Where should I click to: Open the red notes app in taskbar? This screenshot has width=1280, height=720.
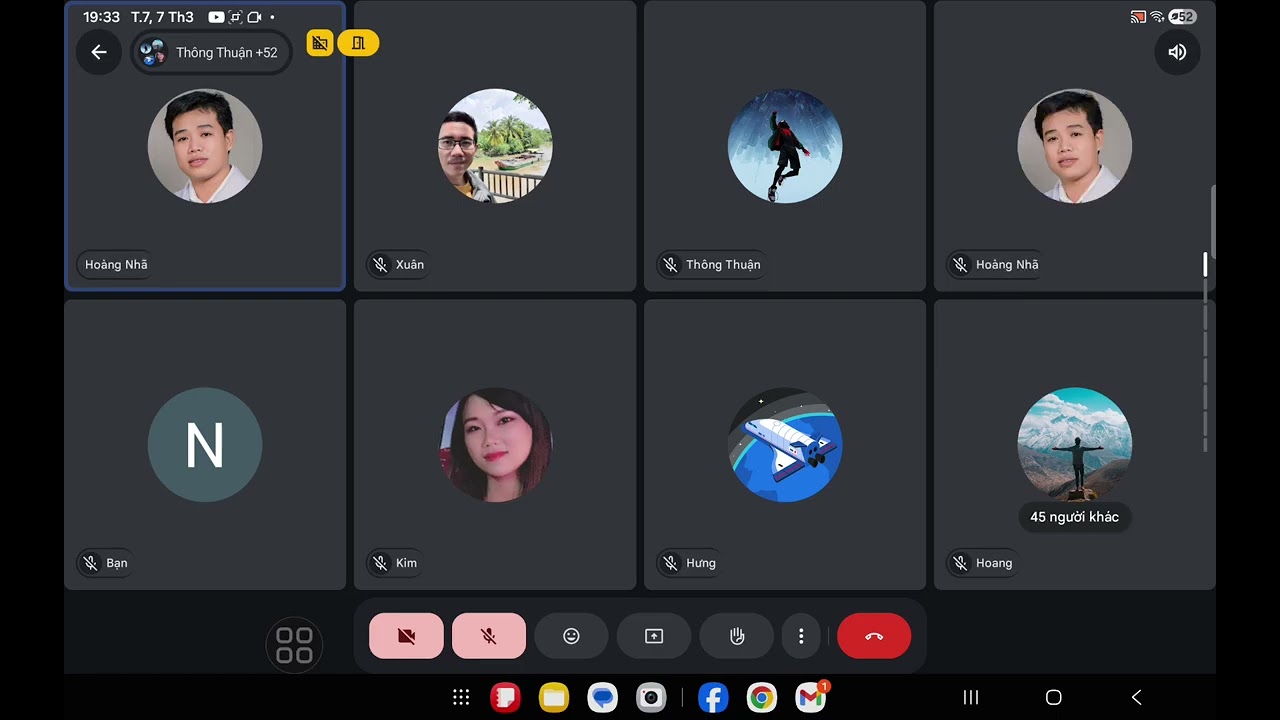pos(505,697)
